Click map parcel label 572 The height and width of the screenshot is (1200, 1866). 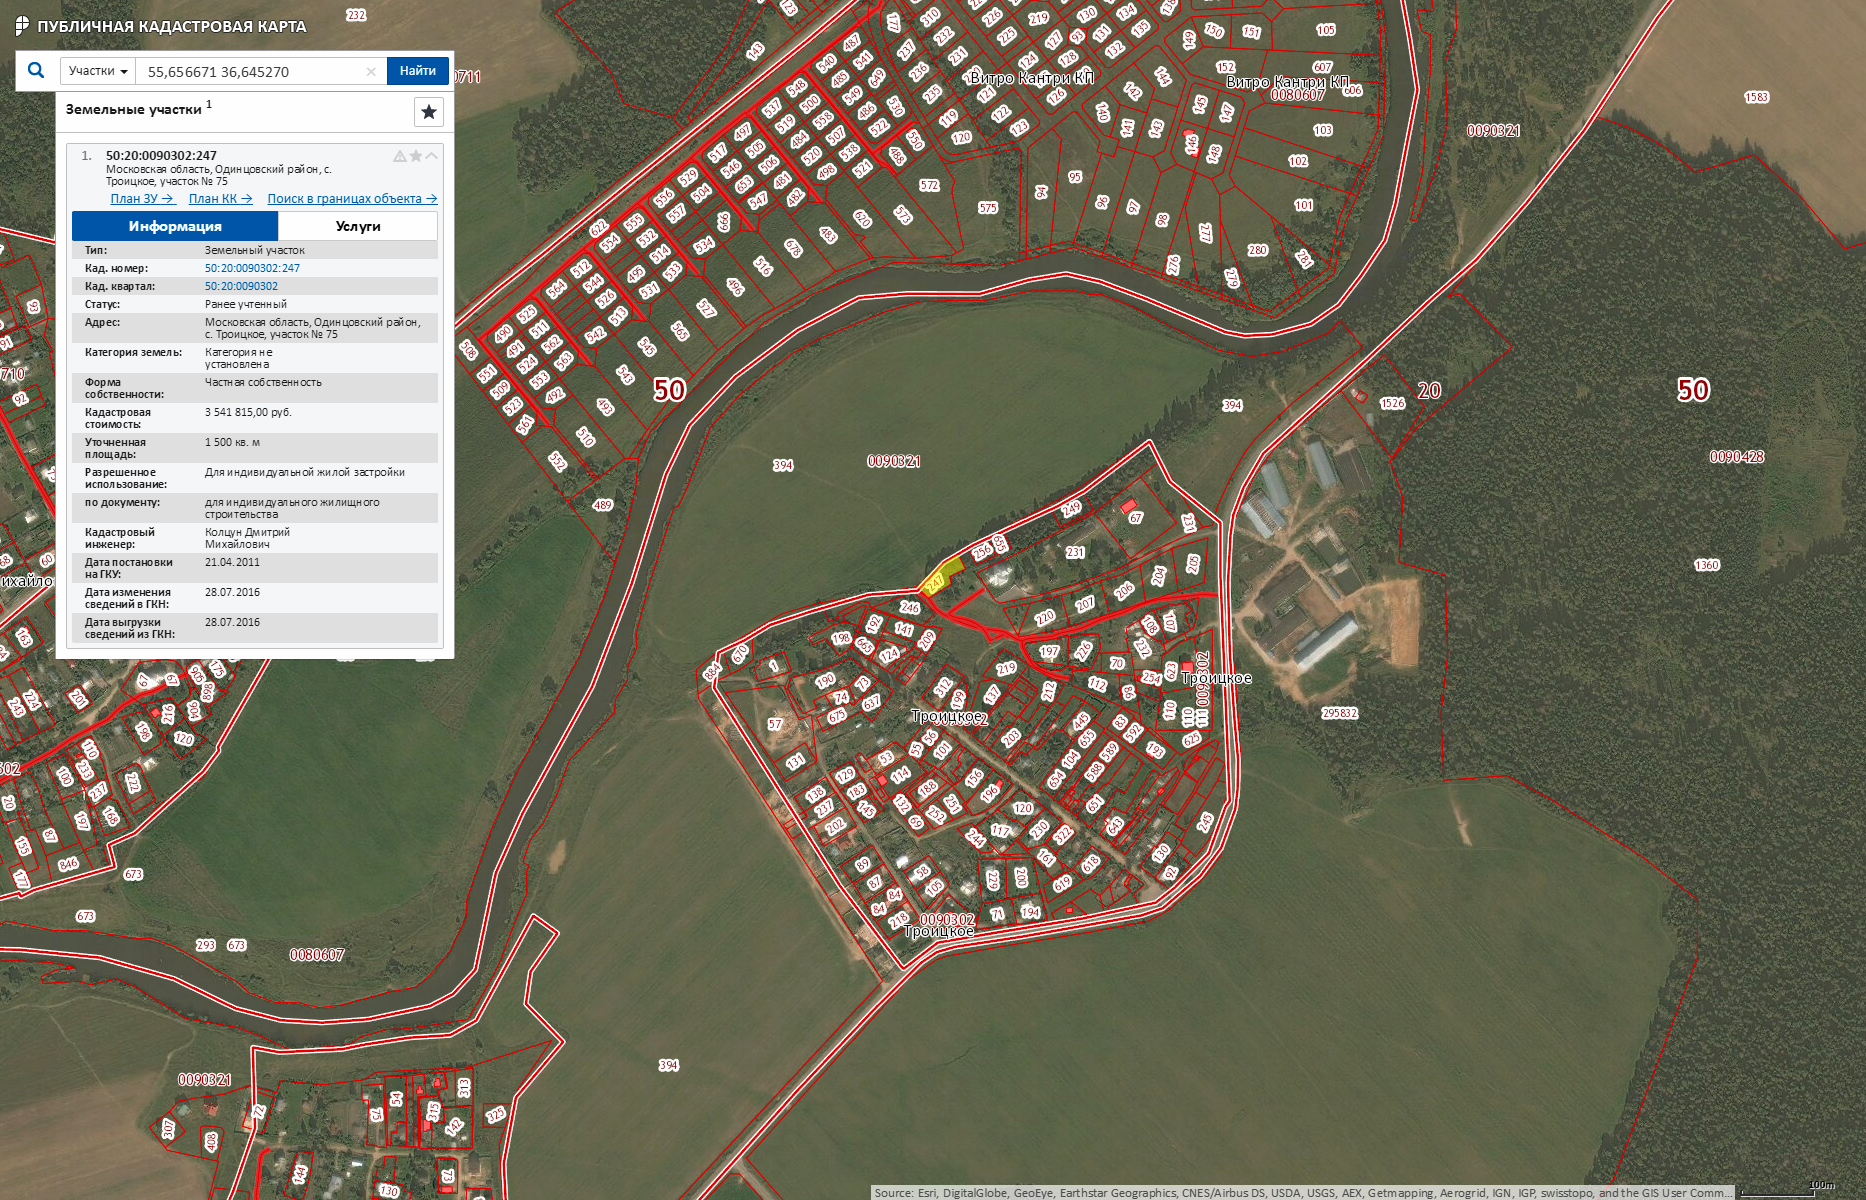click(929, 185)
